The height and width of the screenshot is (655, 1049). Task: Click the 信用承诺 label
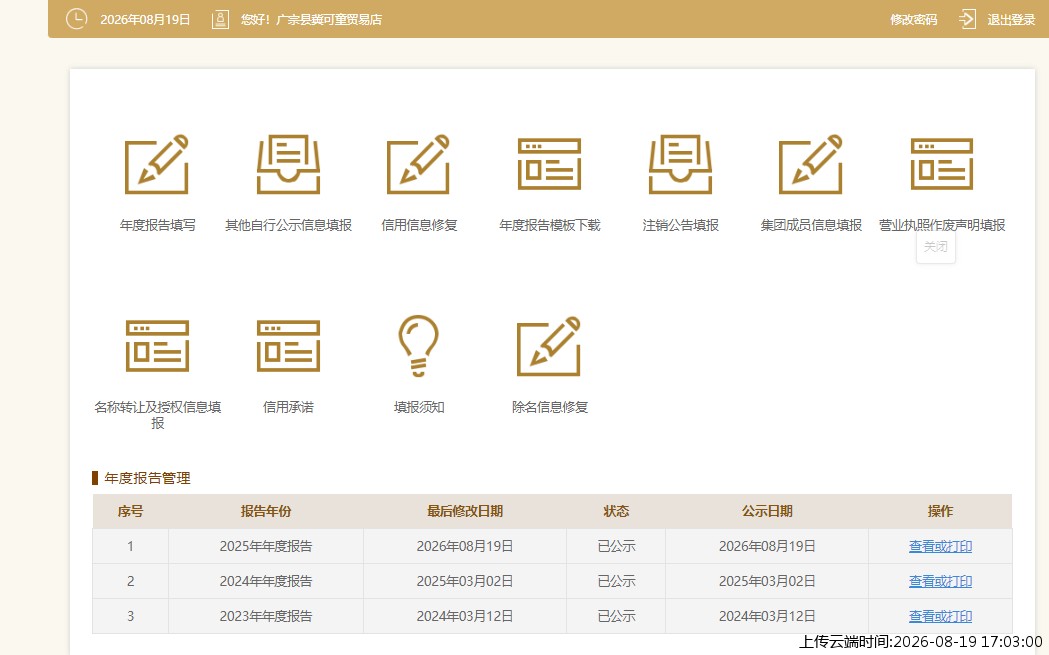pyautogui.click(x=288, y=407)
